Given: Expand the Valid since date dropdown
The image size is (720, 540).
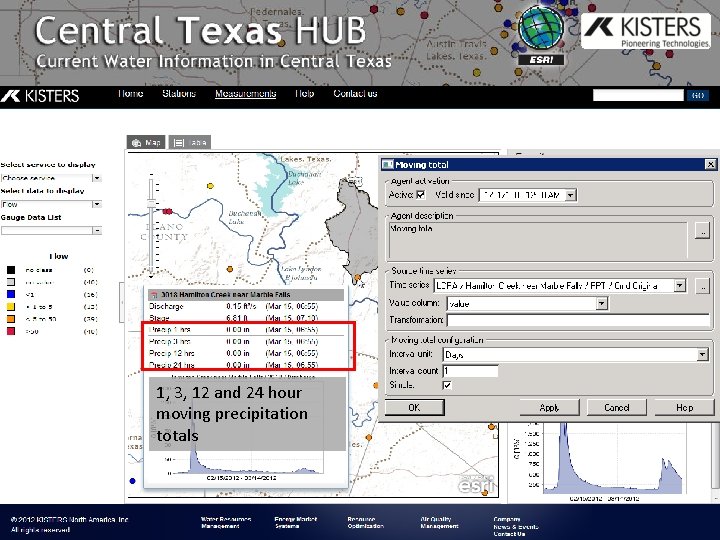Looking at the screenshot, I should tap(570, 195).
